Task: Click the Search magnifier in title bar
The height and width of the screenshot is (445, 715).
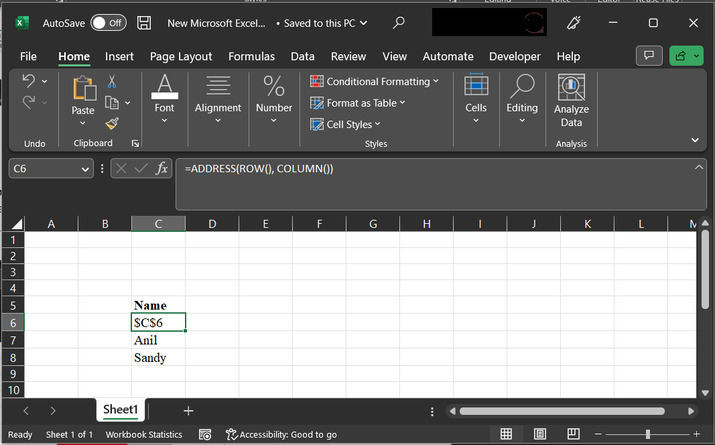Action: (x=399, y=22)
